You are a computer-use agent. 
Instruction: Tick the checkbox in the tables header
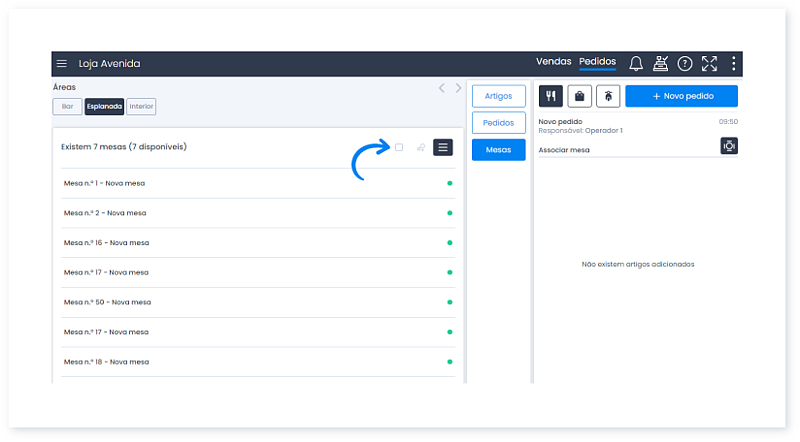[x=399, y=147]
